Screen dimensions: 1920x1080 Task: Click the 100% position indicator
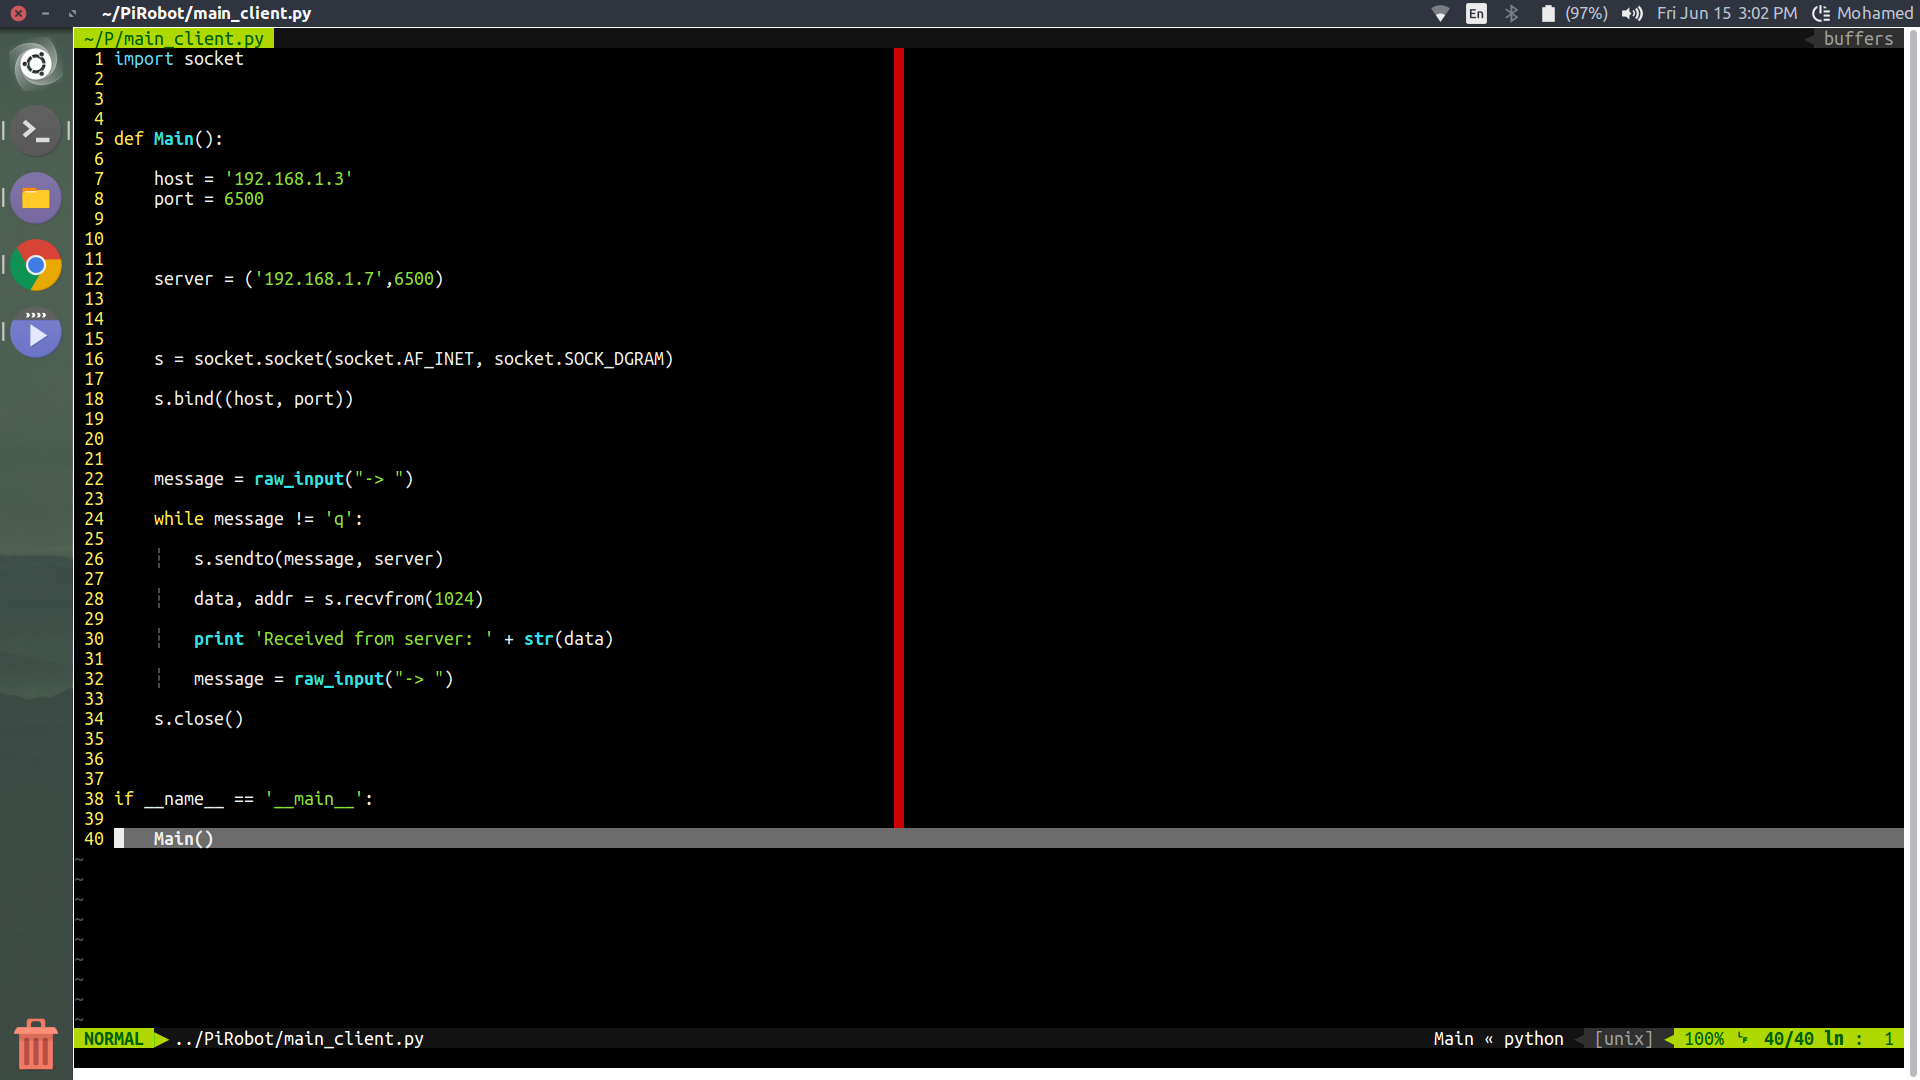(1703, 1038)
